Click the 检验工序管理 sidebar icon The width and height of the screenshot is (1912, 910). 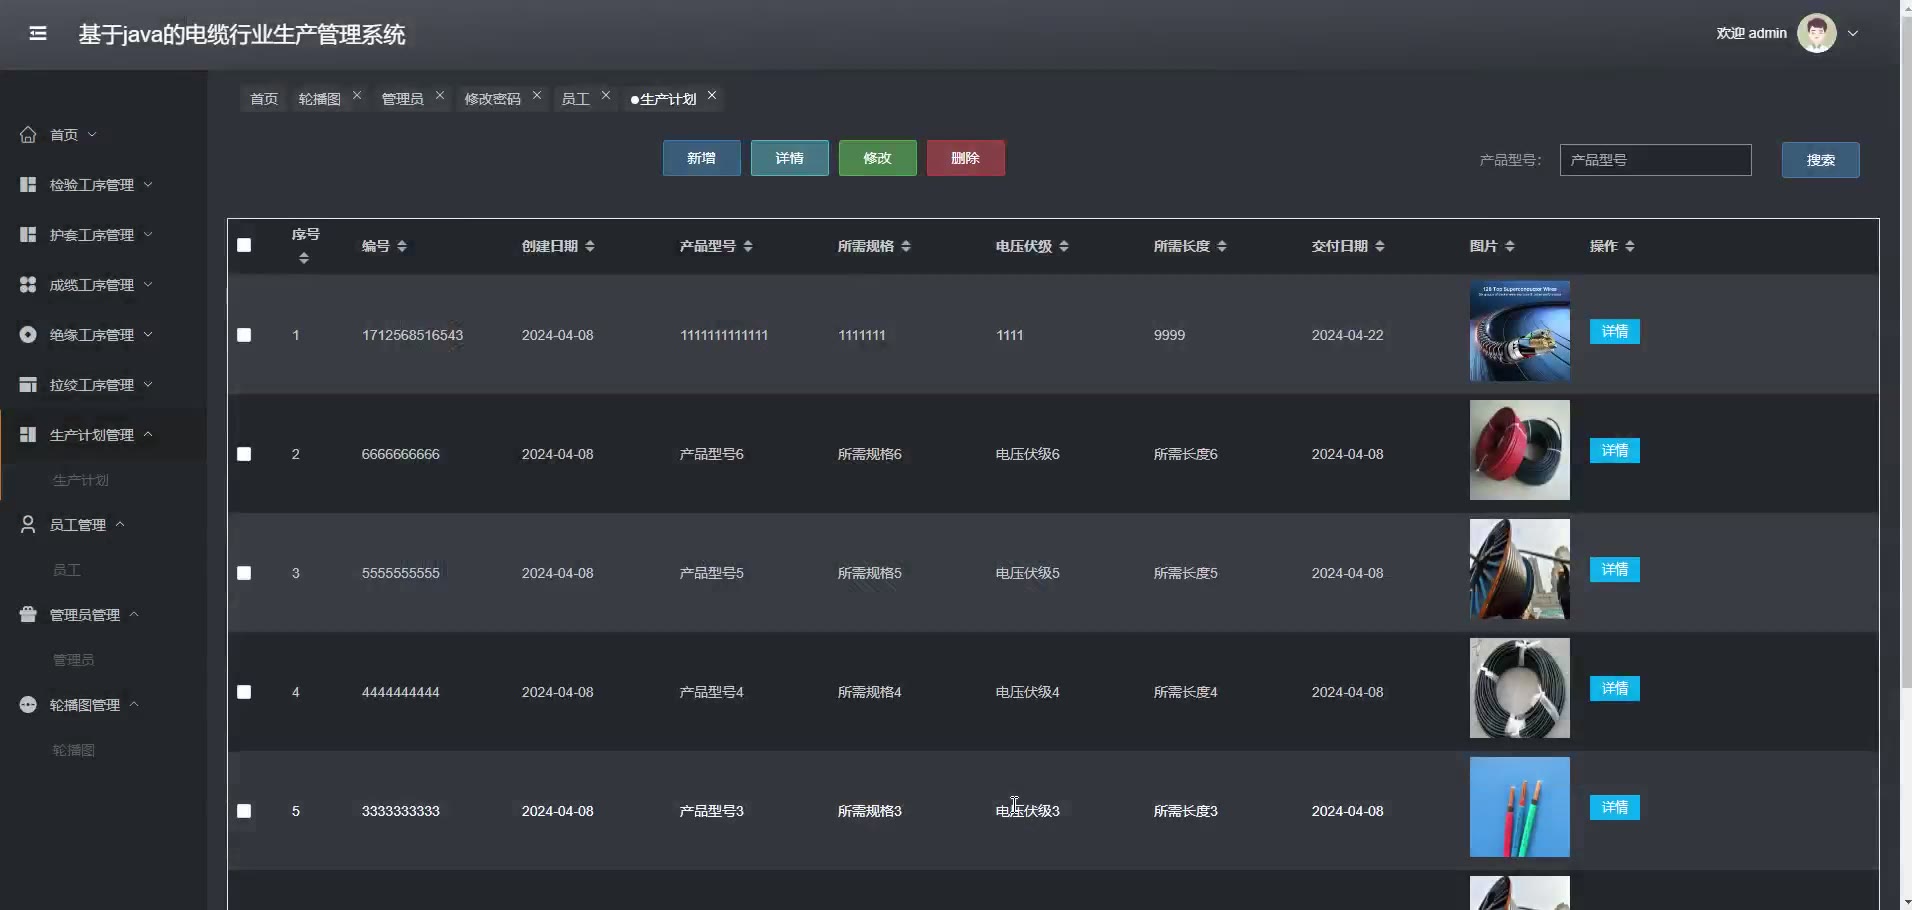pos(28,184)
